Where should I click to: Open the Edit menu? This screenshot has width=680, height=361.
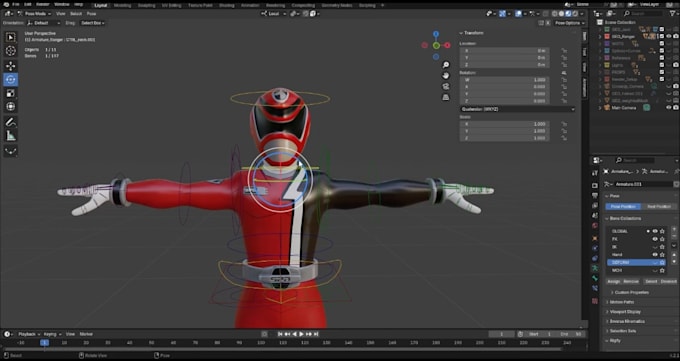point(28,5)
